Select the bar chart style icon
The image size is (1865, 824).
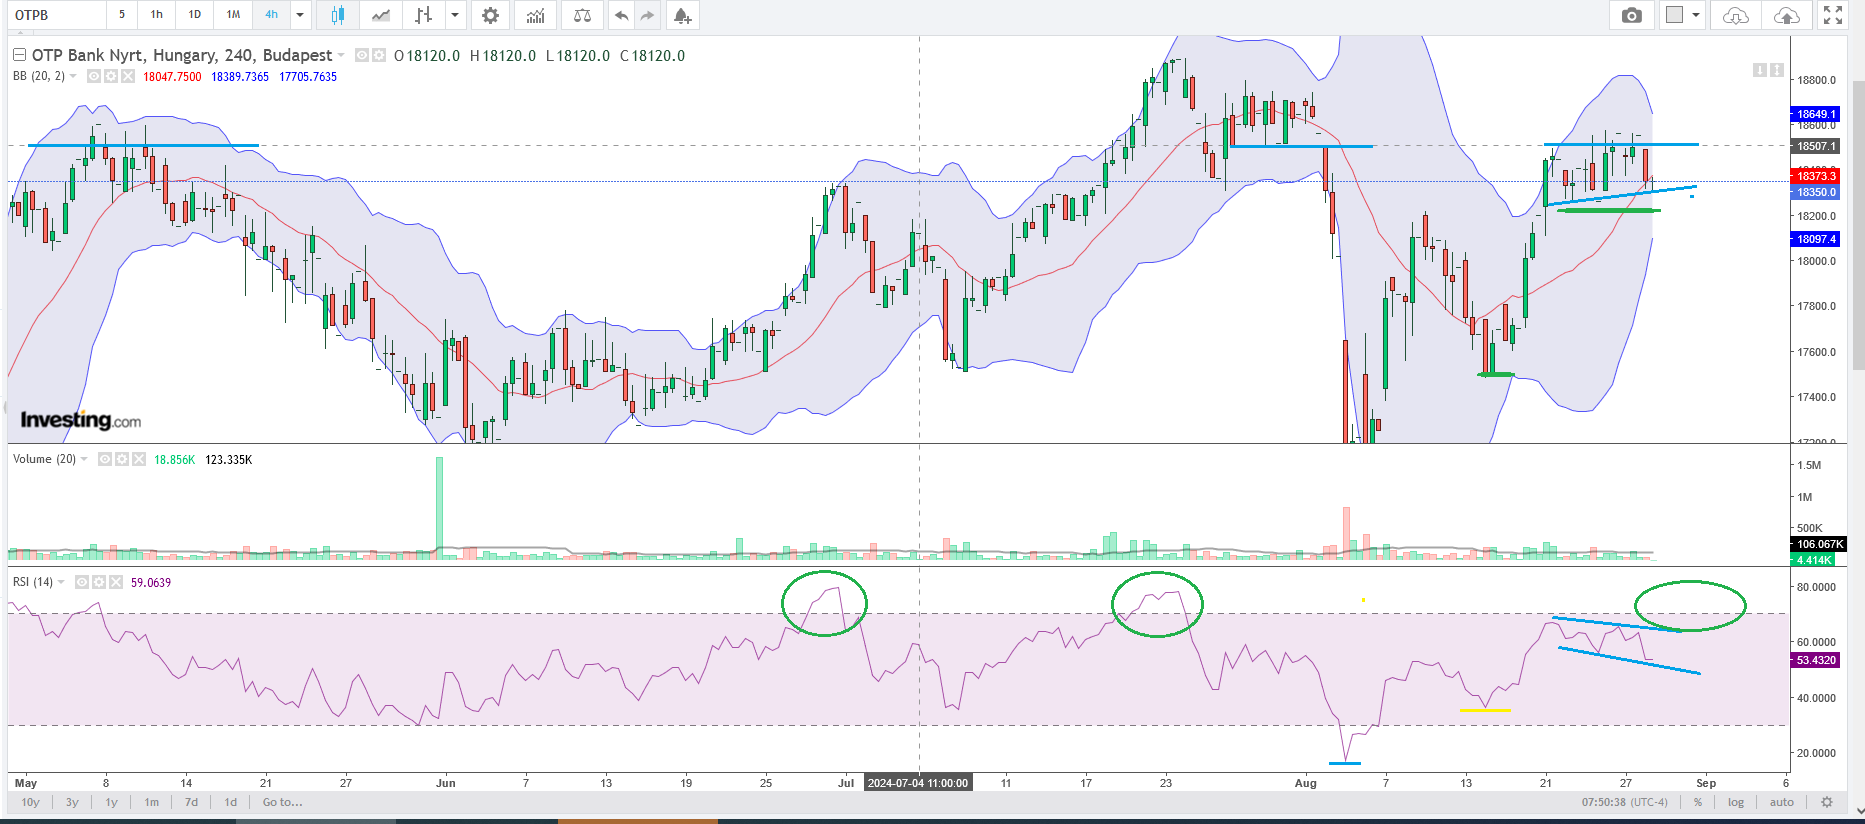(424, 15)
